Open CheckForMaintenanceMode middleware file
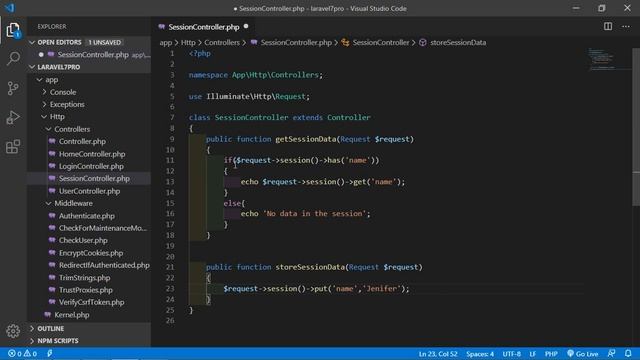The image size is (640, 360). (102, 228)
